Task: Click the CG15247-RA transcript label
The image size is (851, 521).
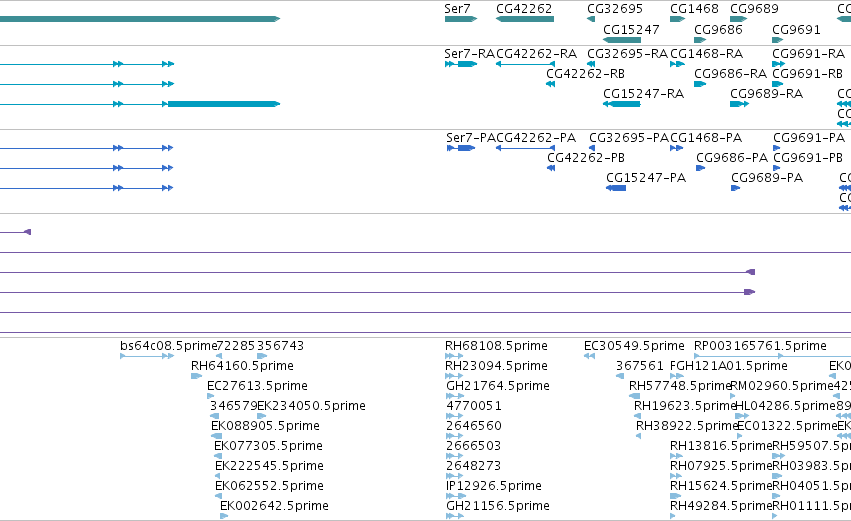Action: [644, 94]
